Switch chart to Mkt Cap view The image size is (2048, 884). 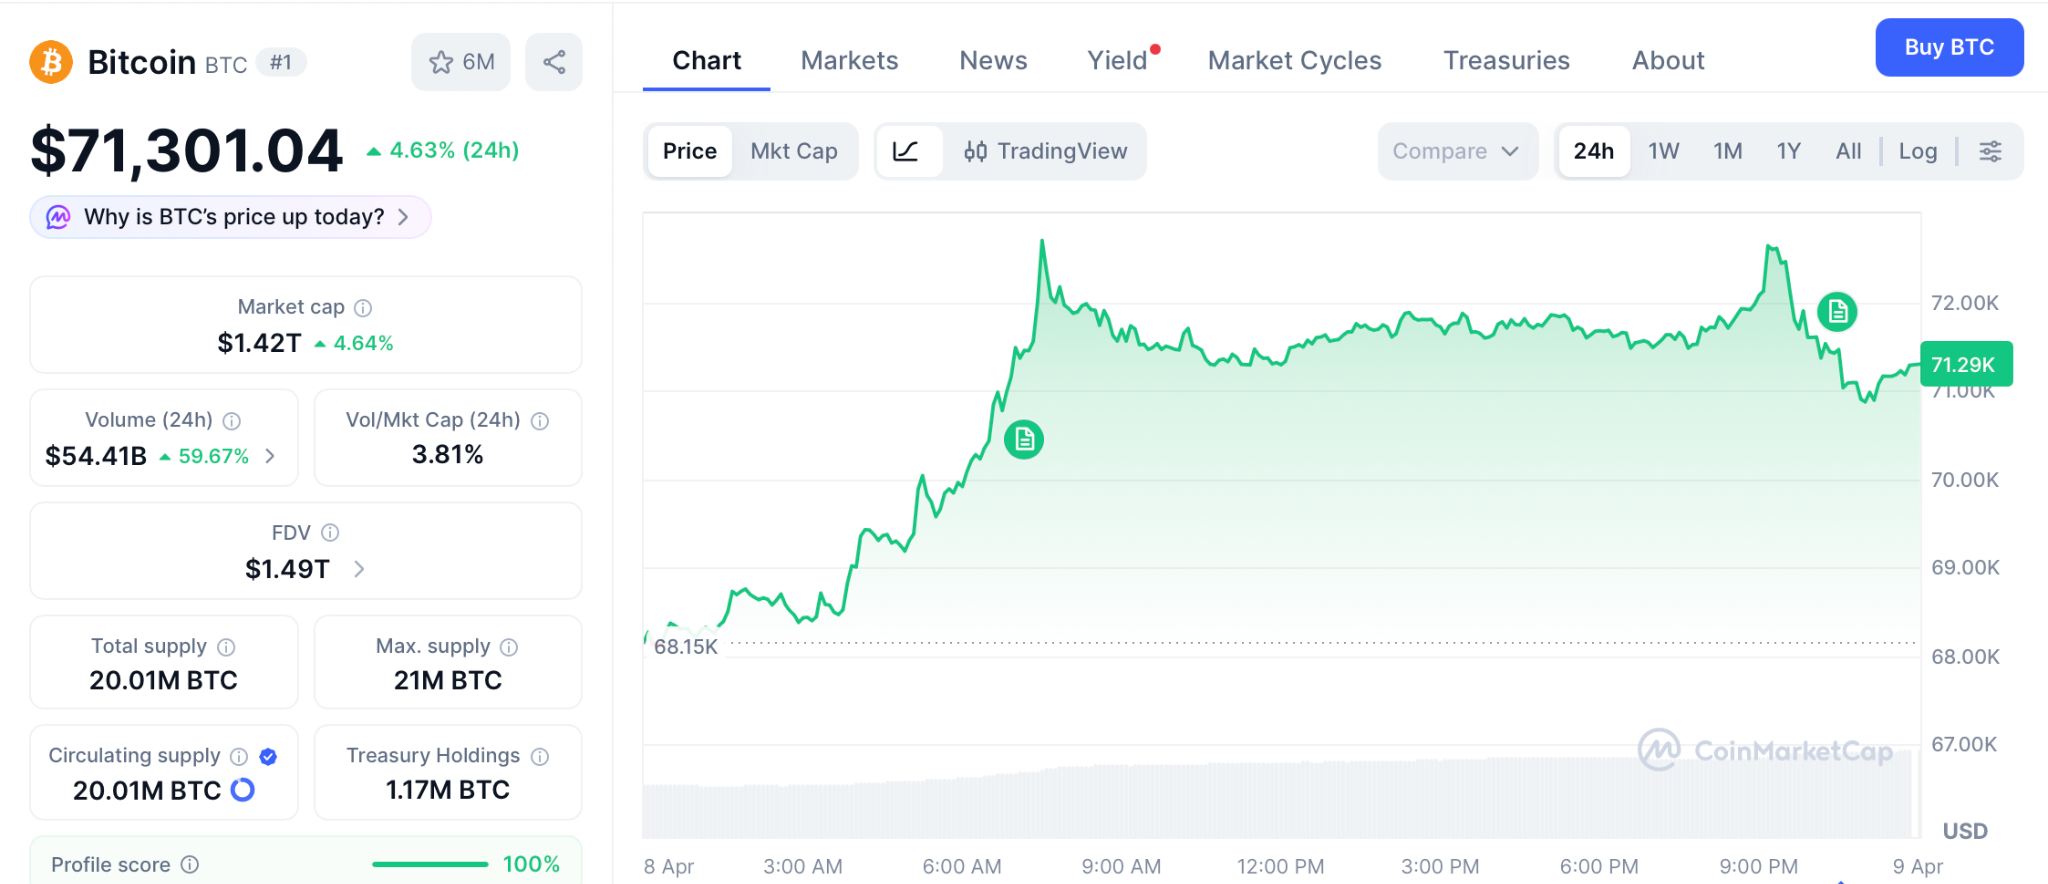794,151
